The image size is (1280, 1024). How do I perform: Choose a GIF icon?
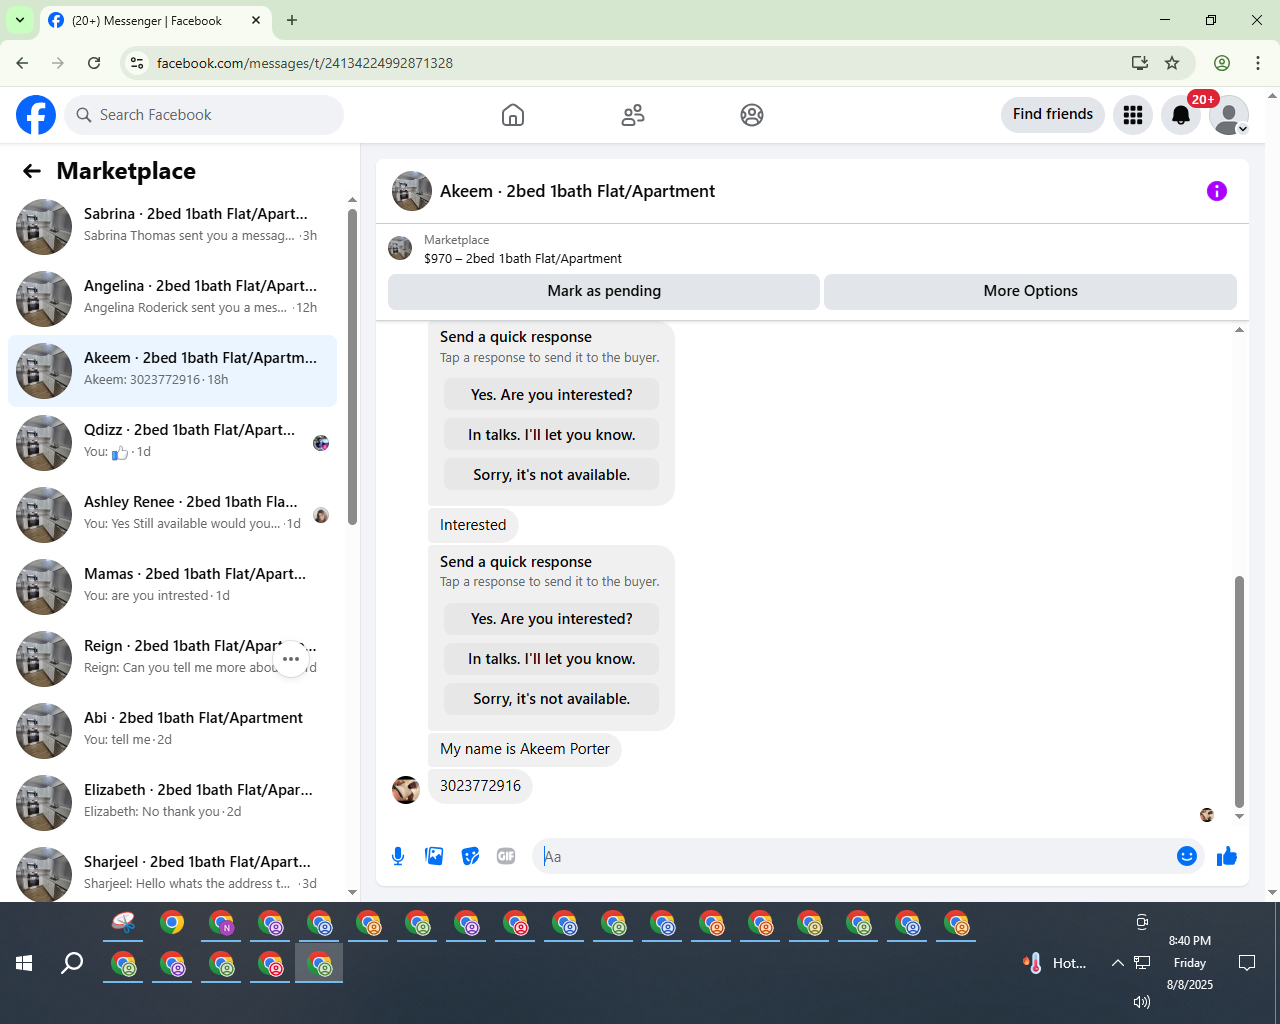click(506, 856)
